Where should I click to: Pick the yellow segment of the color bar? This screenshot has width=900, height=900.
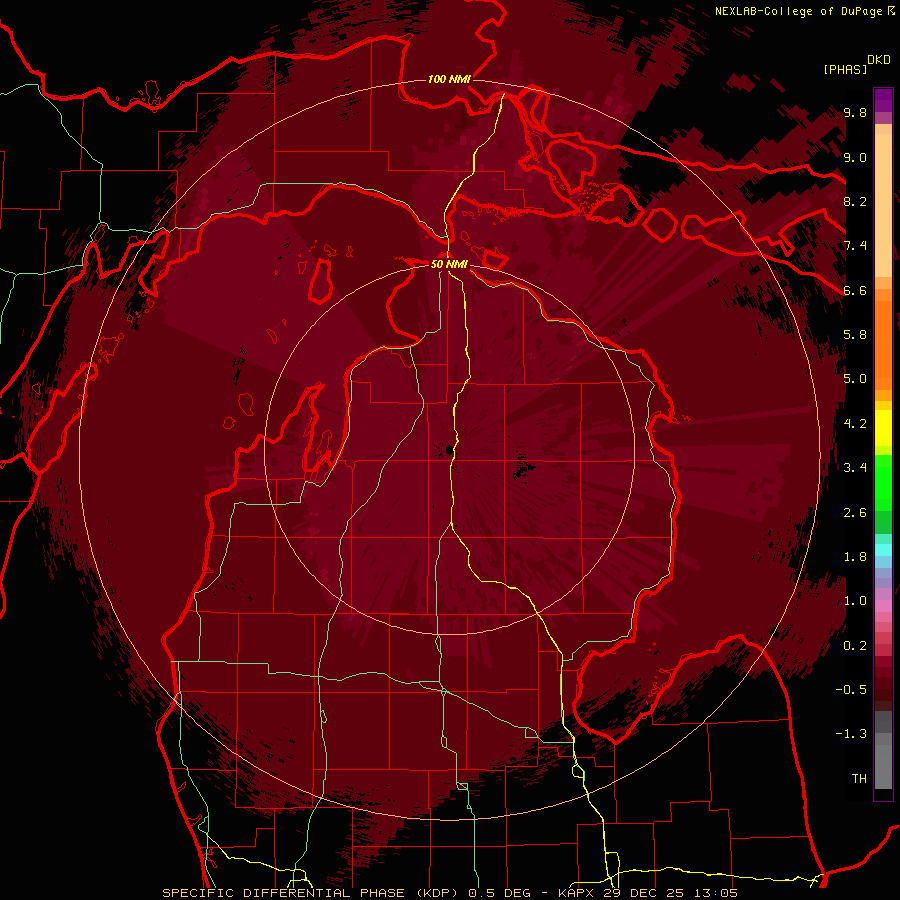(x=883, y=428)
